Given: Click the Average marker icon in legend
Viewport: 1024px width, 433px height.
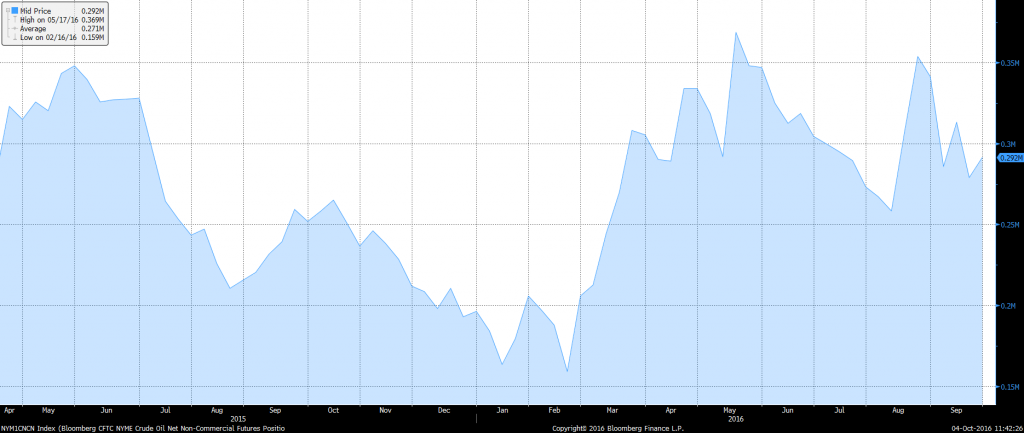Looking at the screenshot, I should tap(14, 29).
